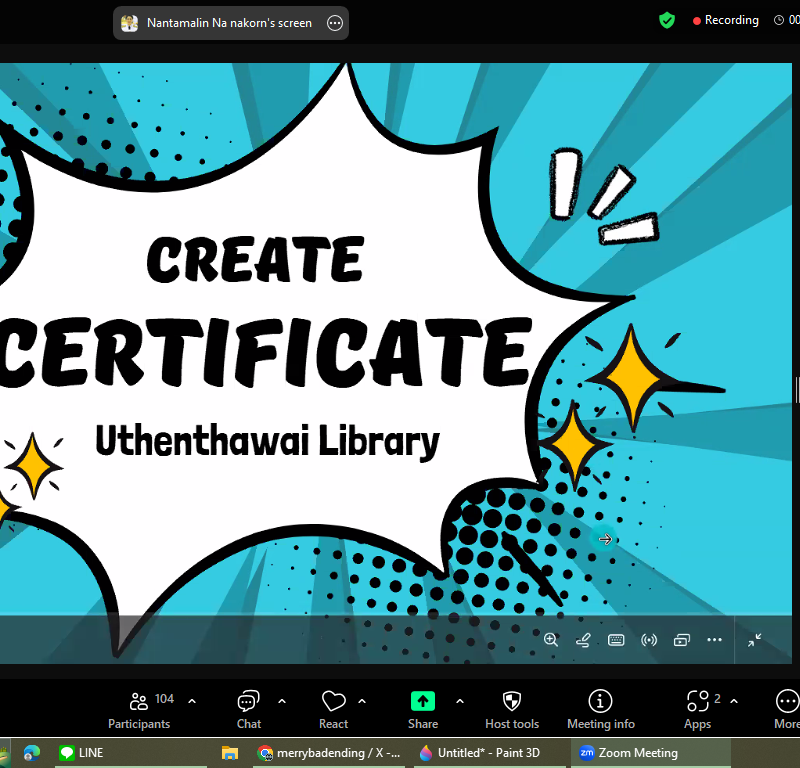Toggle captions keyboard icon in slide toolbar
The width and height of the screenshot is (800, 768).
pos(616,639)
